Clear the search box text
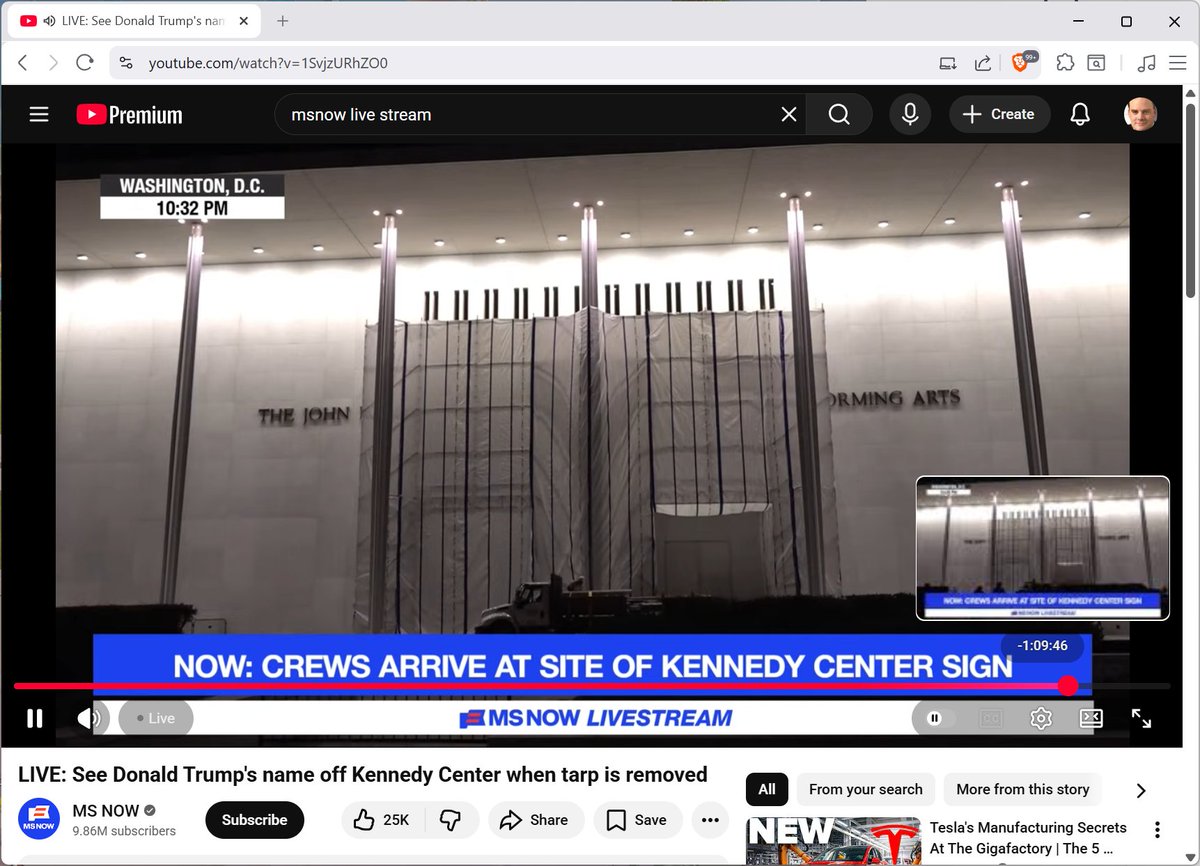 tap(789, 115)
